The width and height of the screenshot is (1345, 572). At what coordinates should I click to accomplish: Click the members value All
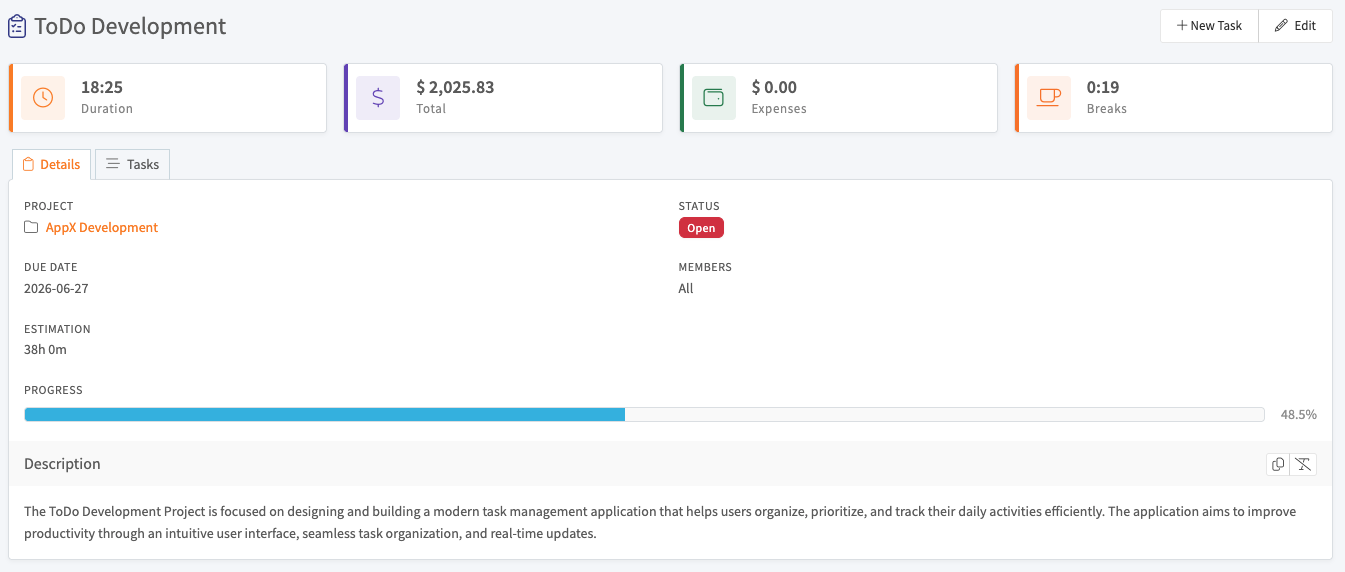pos(686,289)
